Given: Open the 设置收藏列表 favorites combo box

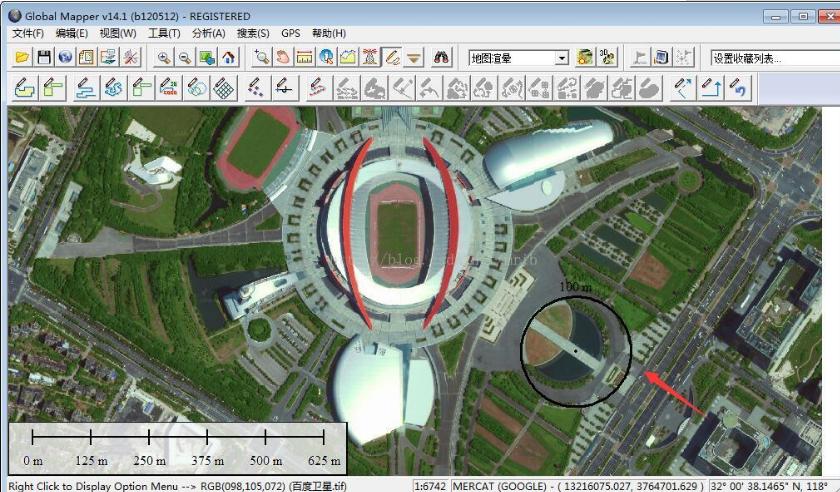Looking at the screenshot, I should pos(775,58).
